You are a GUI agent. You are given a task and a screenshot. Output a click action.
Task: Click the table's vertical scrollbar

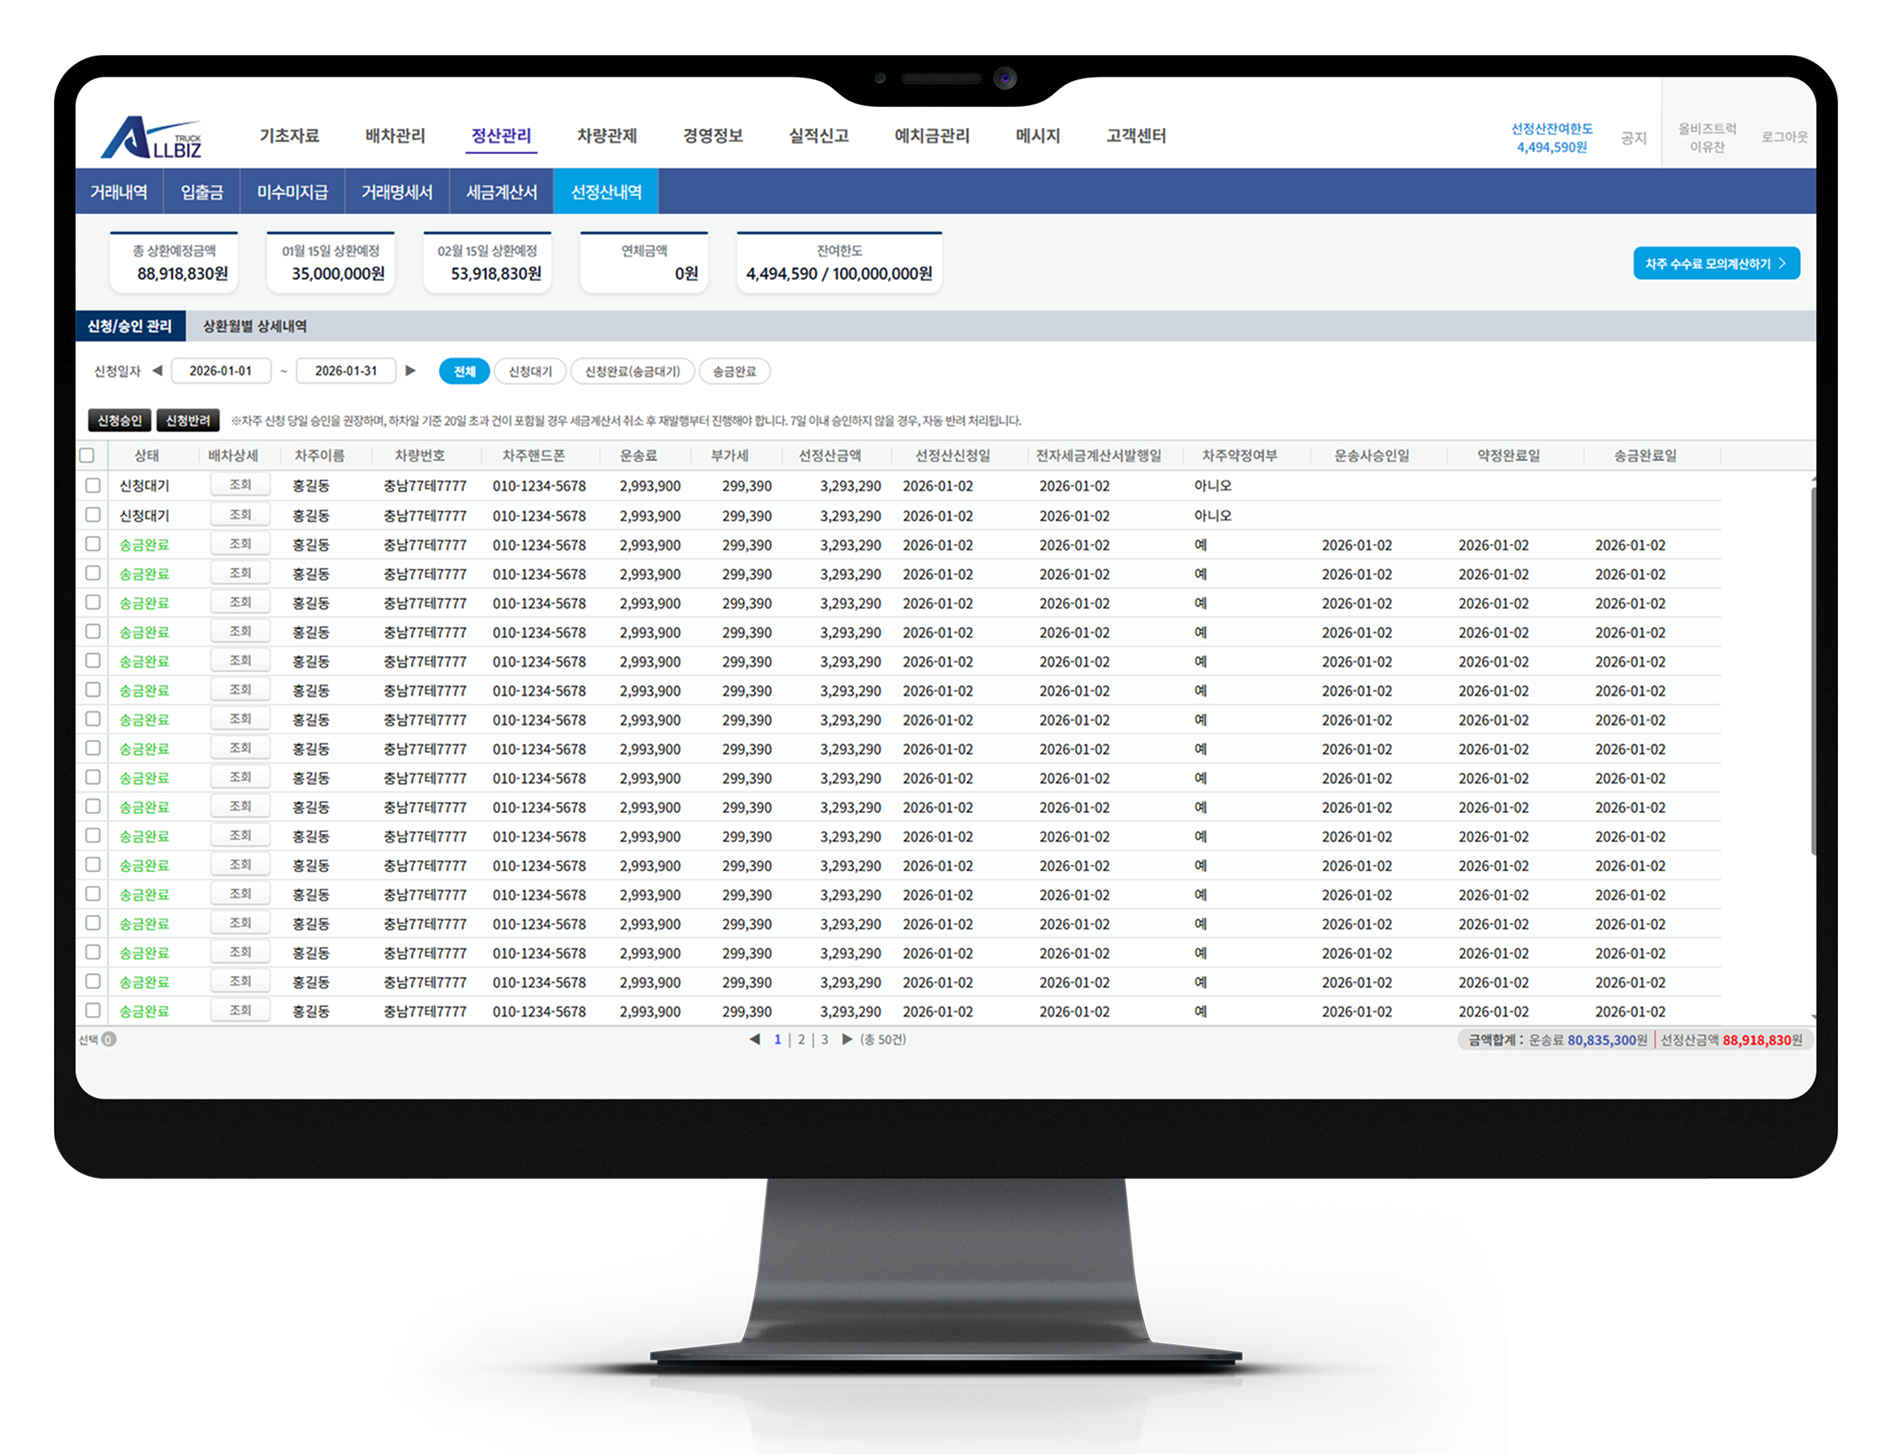click(x=1813, y=670)
